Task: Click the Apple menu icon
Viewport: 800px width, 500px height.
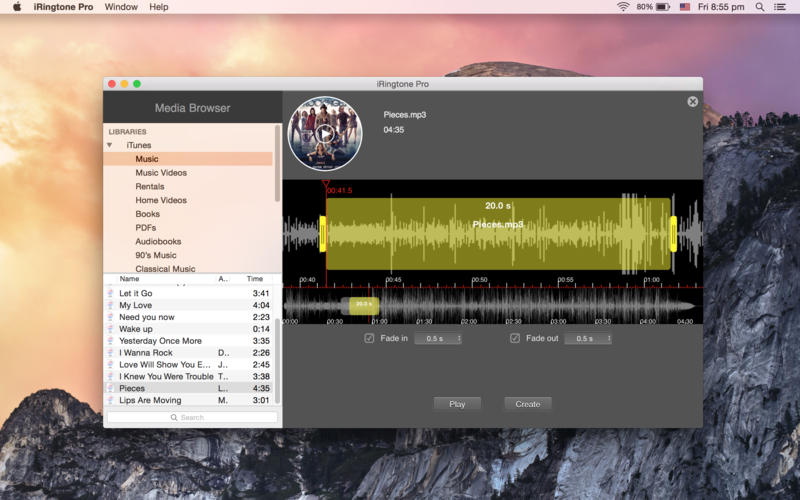Action: (17, 7)
